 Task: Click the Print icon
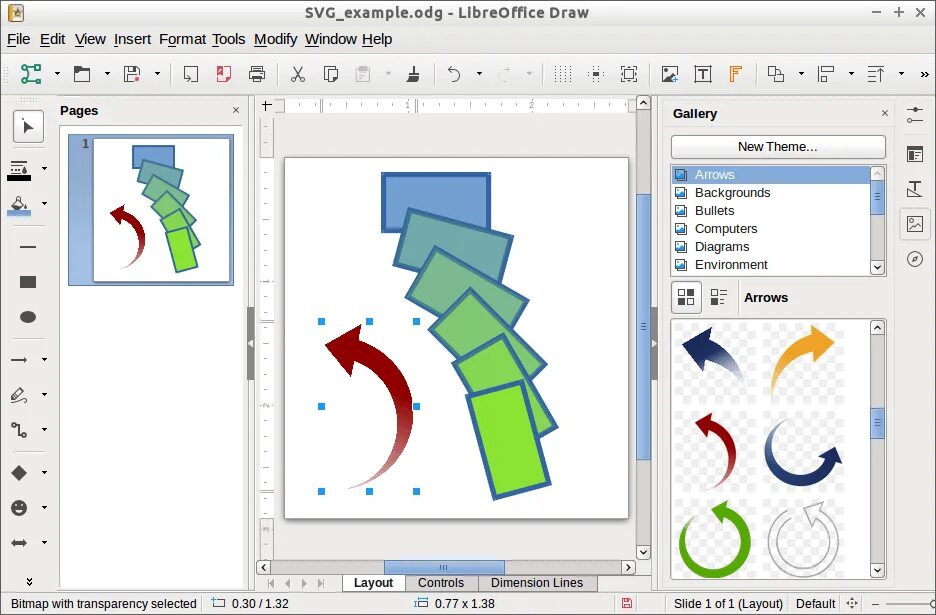[x=256, y=74]
